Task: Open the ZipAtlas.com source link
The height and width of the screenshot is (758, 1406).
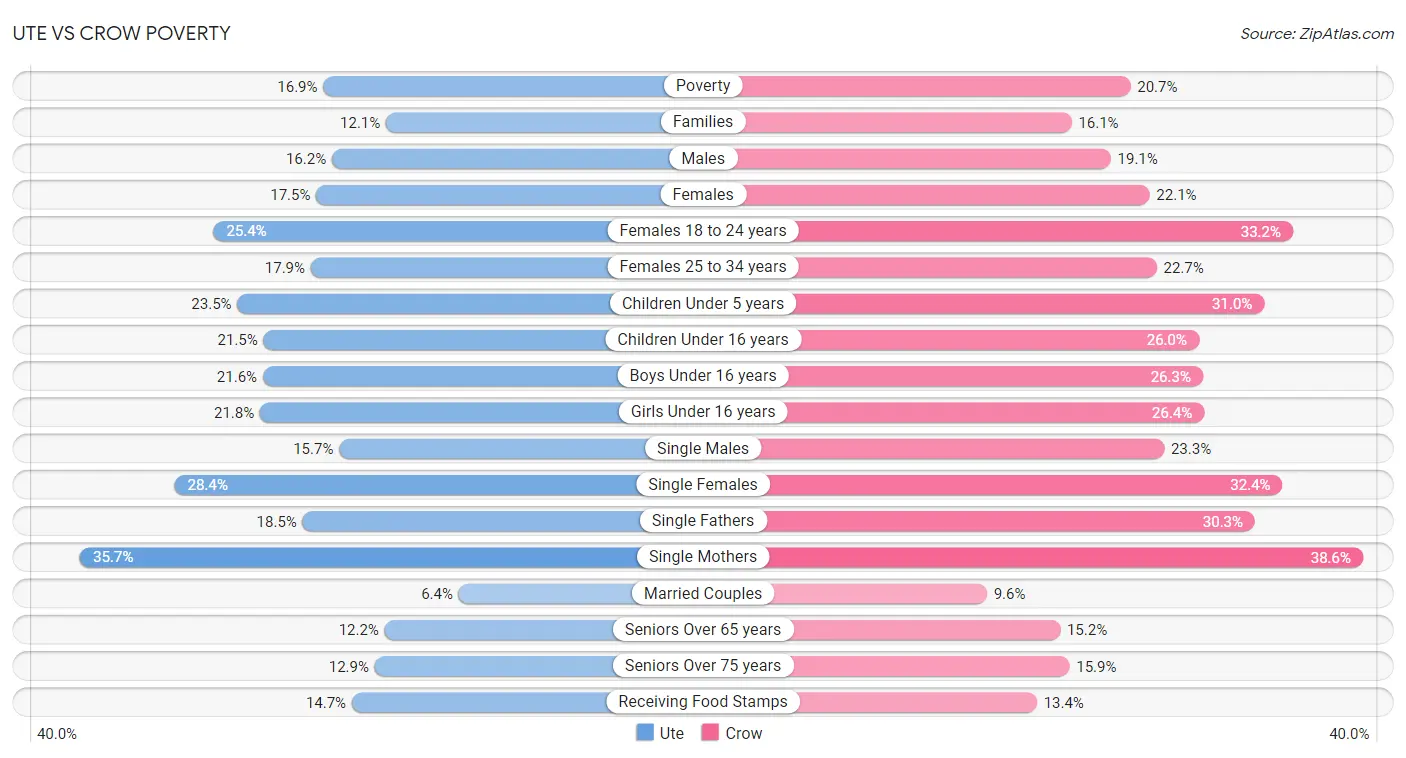Action: 1317,33
